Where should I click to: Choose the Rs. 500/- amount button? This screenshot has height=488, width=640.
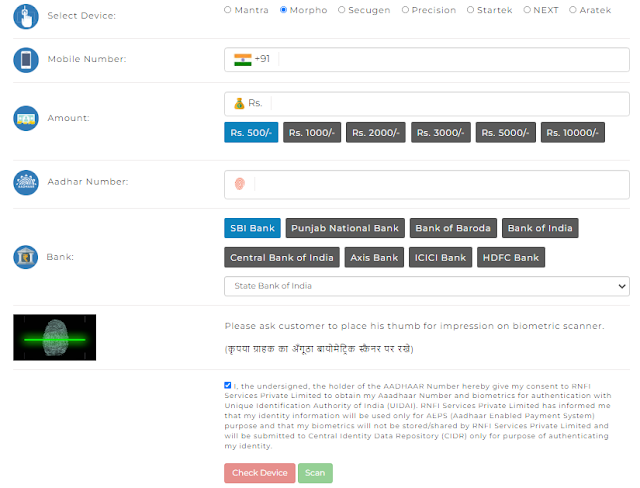tap(251, 132)
